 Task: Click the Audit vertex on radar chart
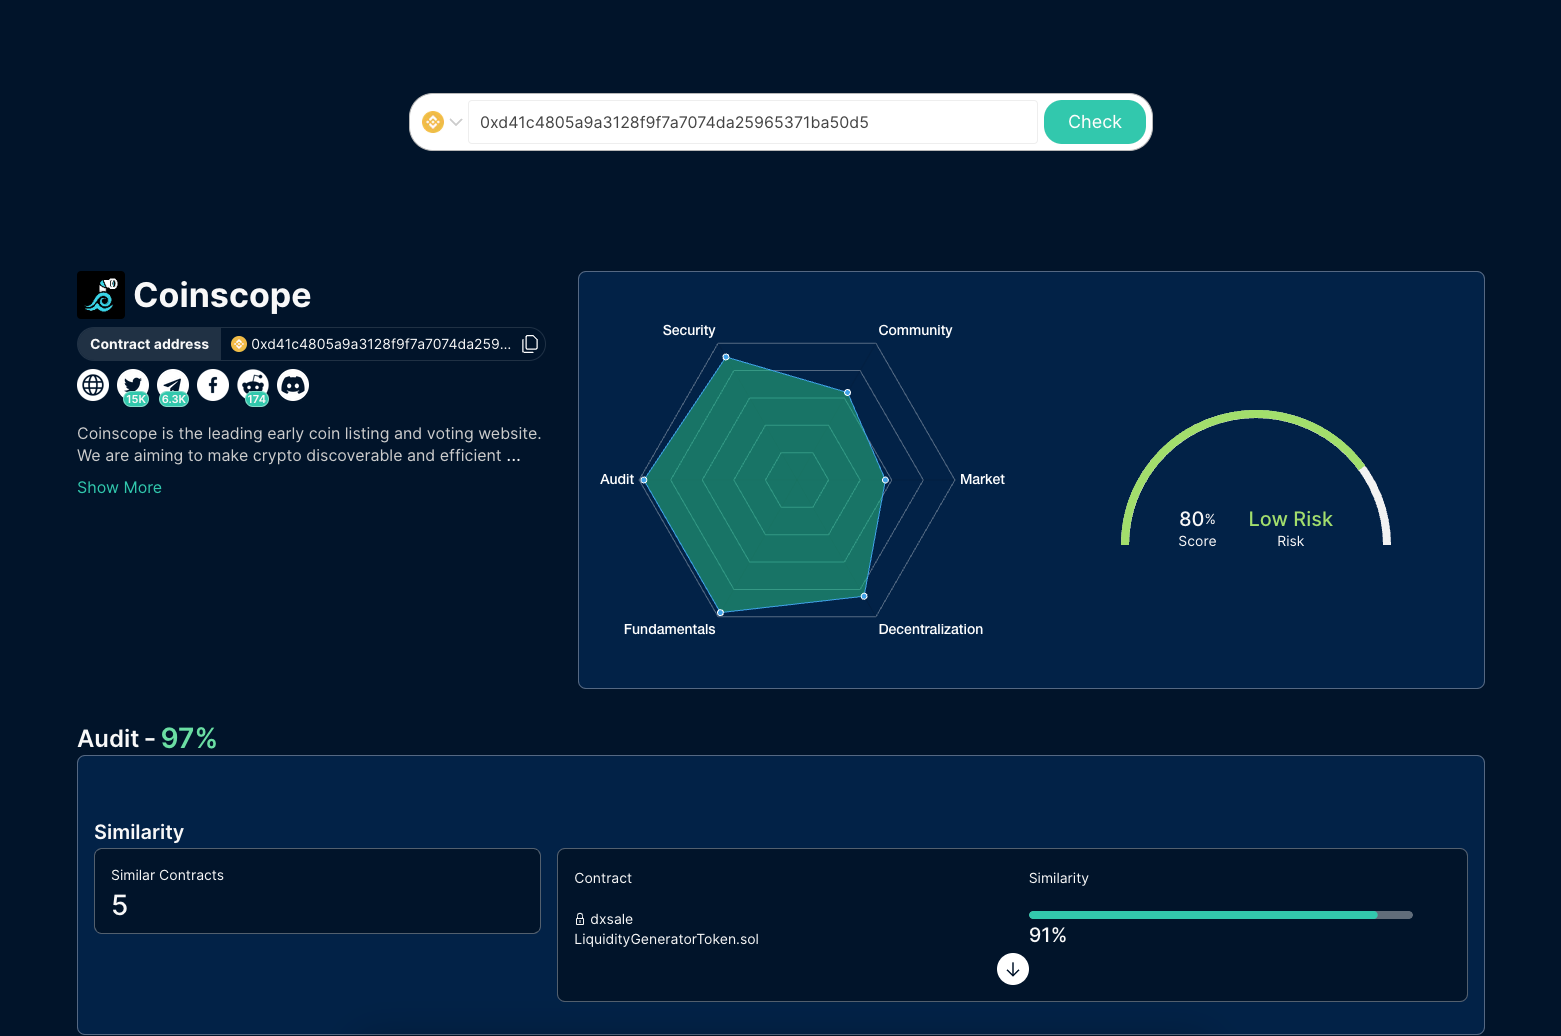644,480
